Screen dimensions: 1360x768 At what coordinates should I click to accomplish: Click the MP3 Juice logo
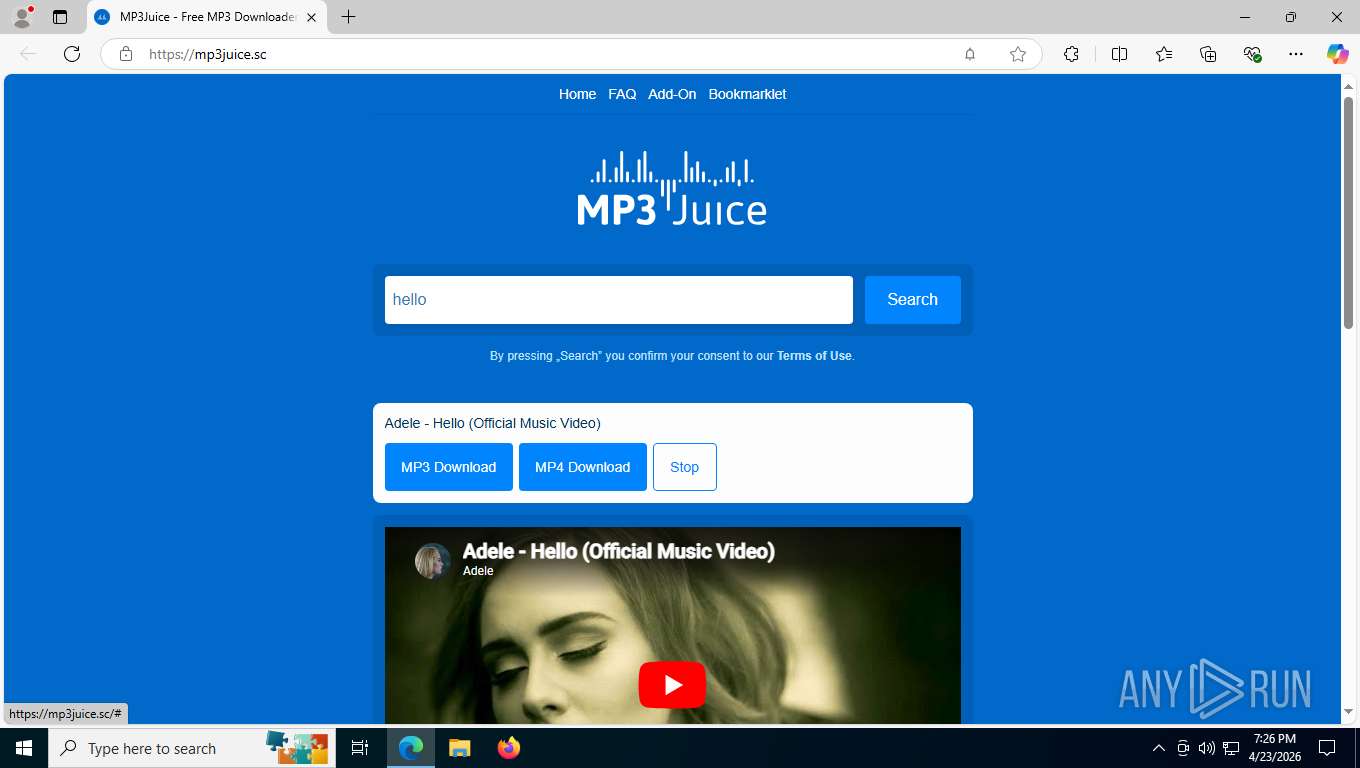(672, 188)
